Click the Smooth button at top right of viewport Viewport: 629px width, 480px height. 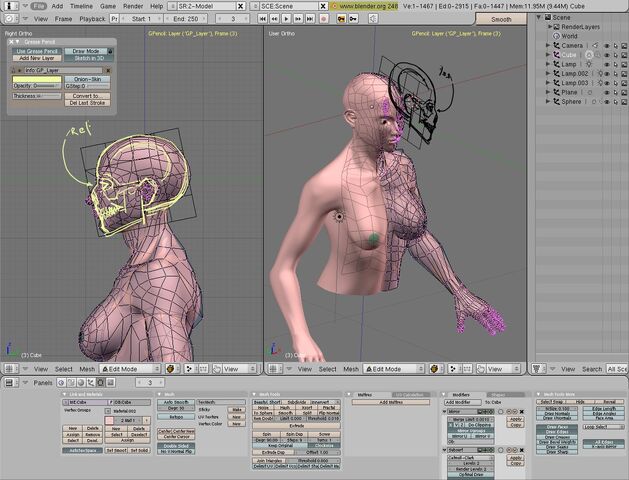pos(501,19)
